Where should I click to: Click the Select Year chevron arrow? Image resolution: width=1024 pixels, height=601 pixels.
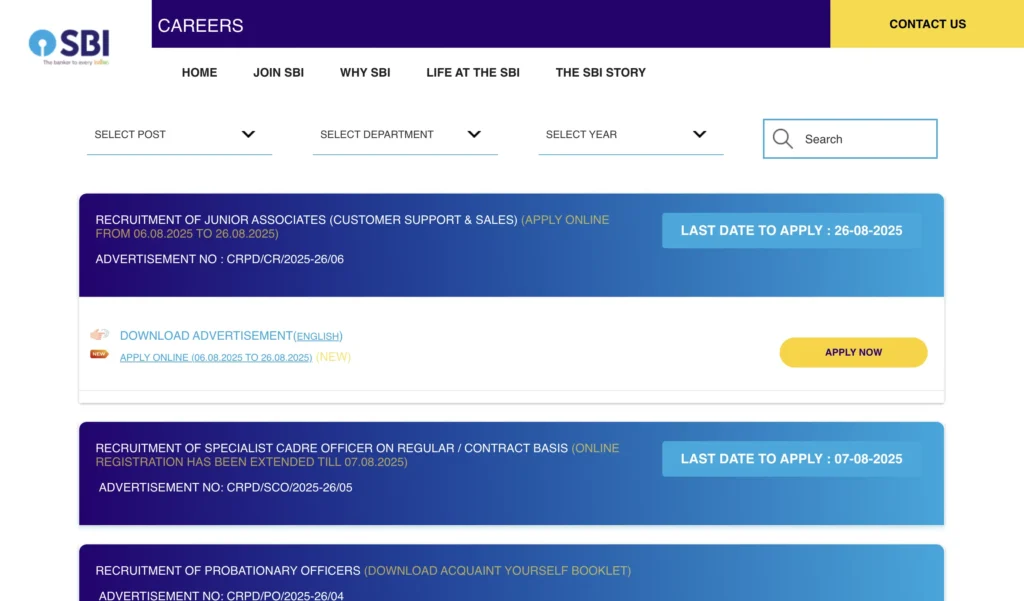click(699, 134)
